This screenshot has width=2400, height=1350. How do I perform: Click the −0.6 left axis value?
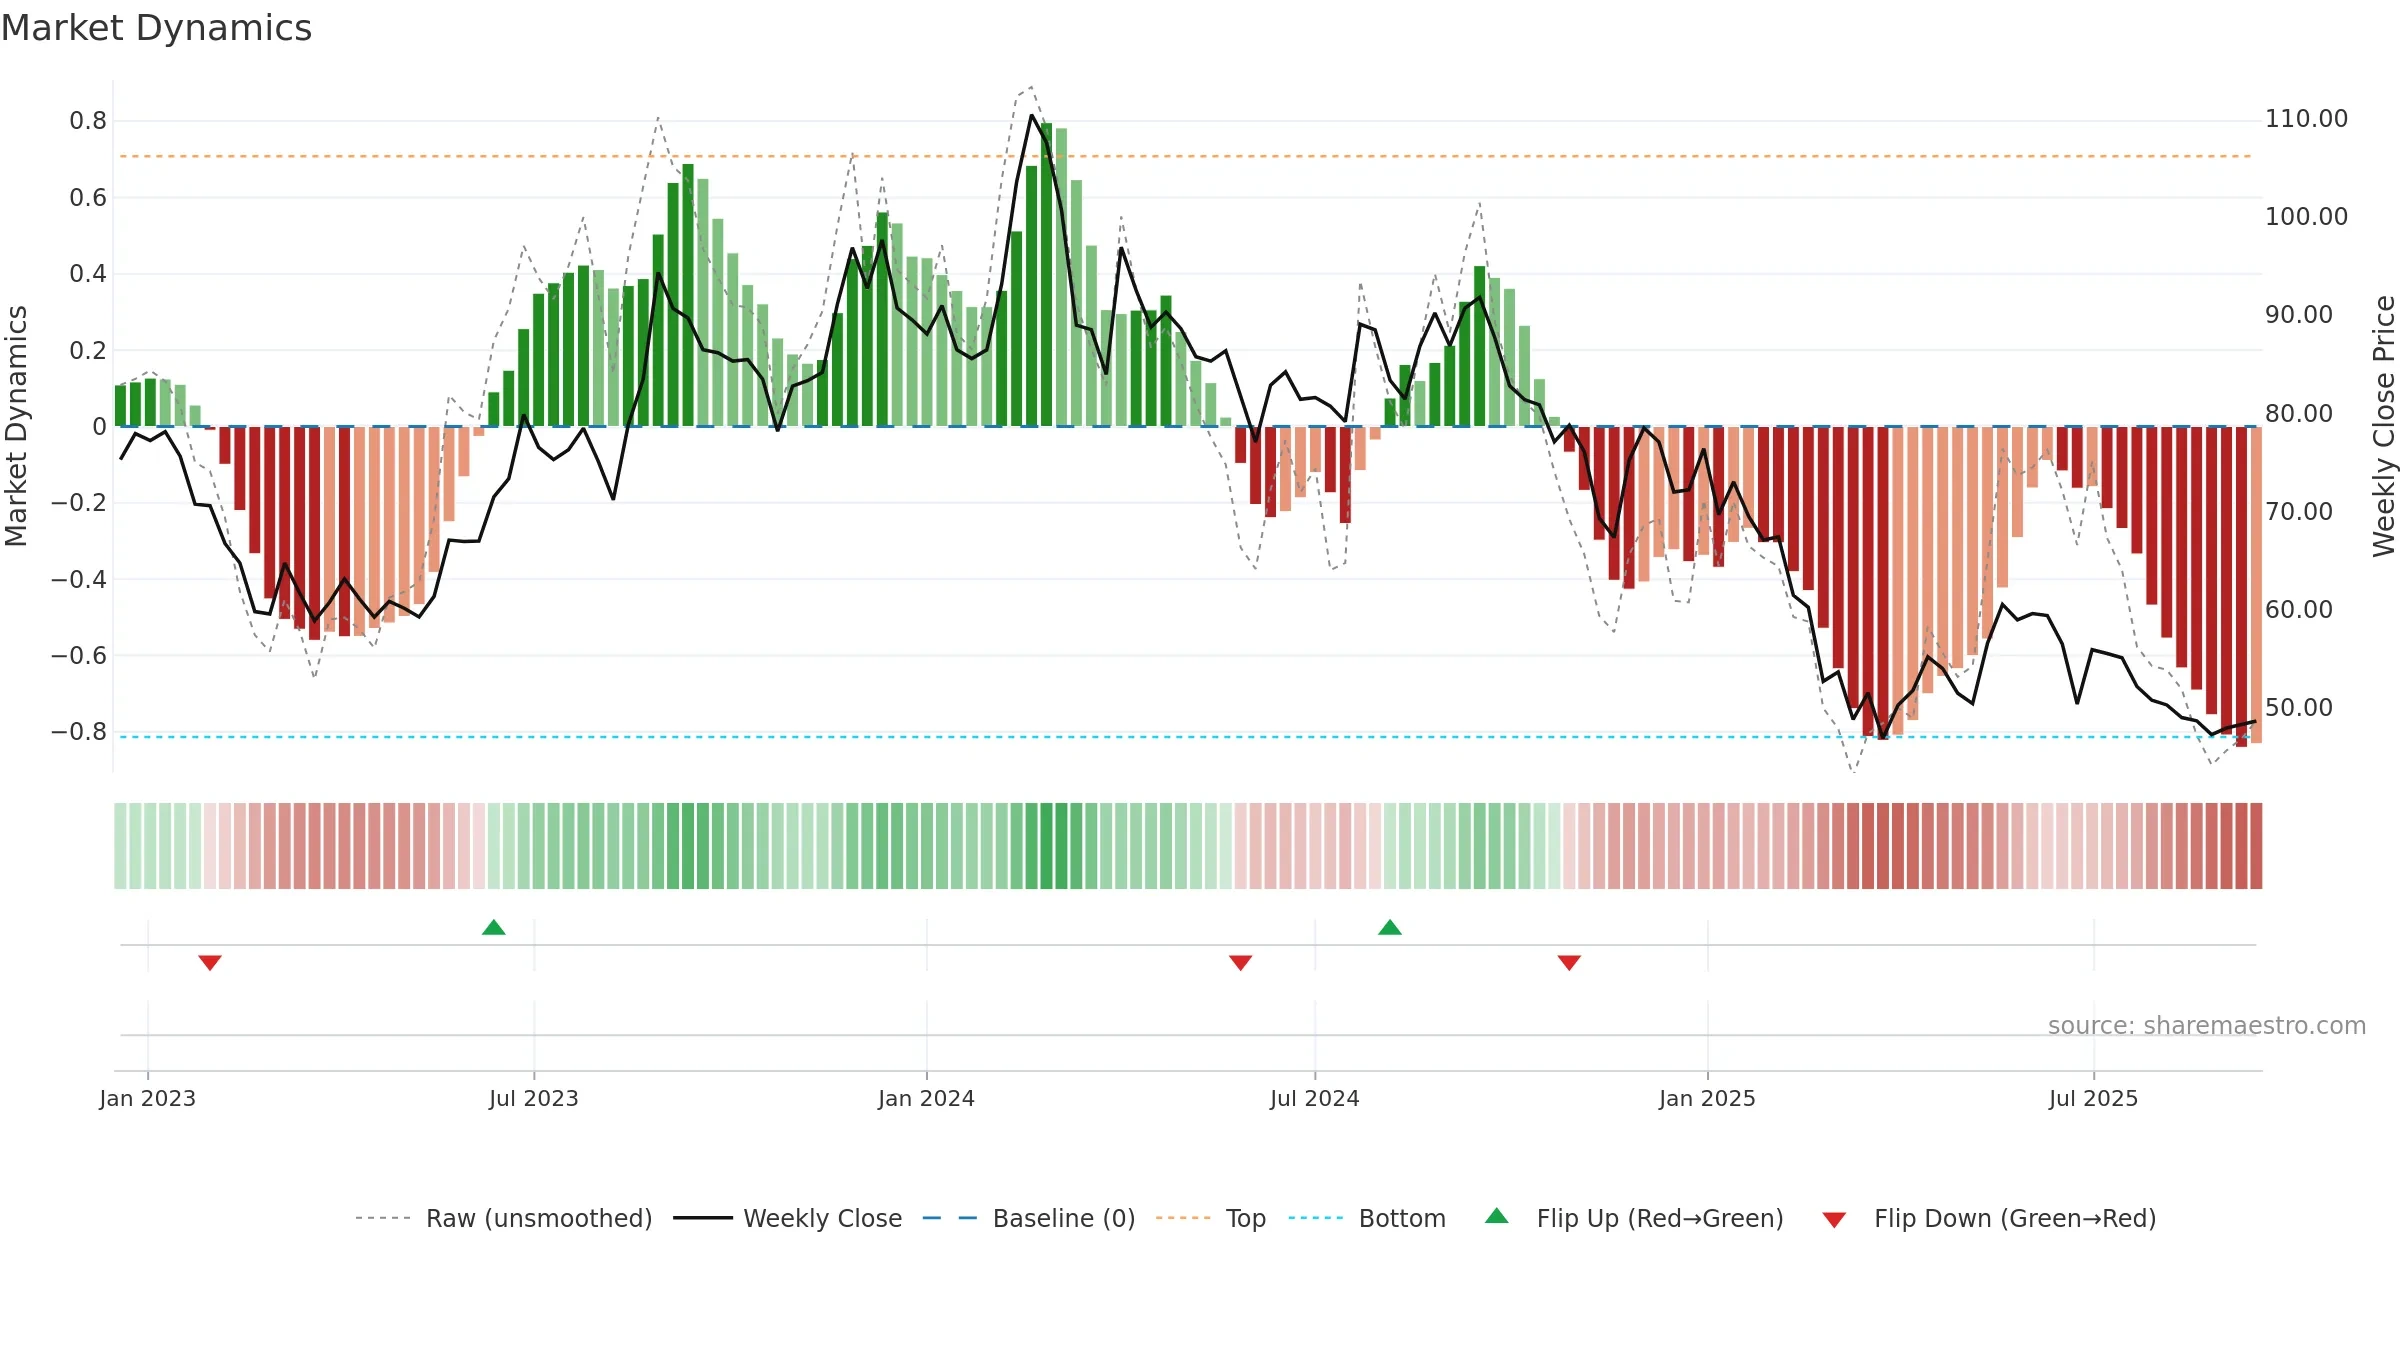(78, 656)
